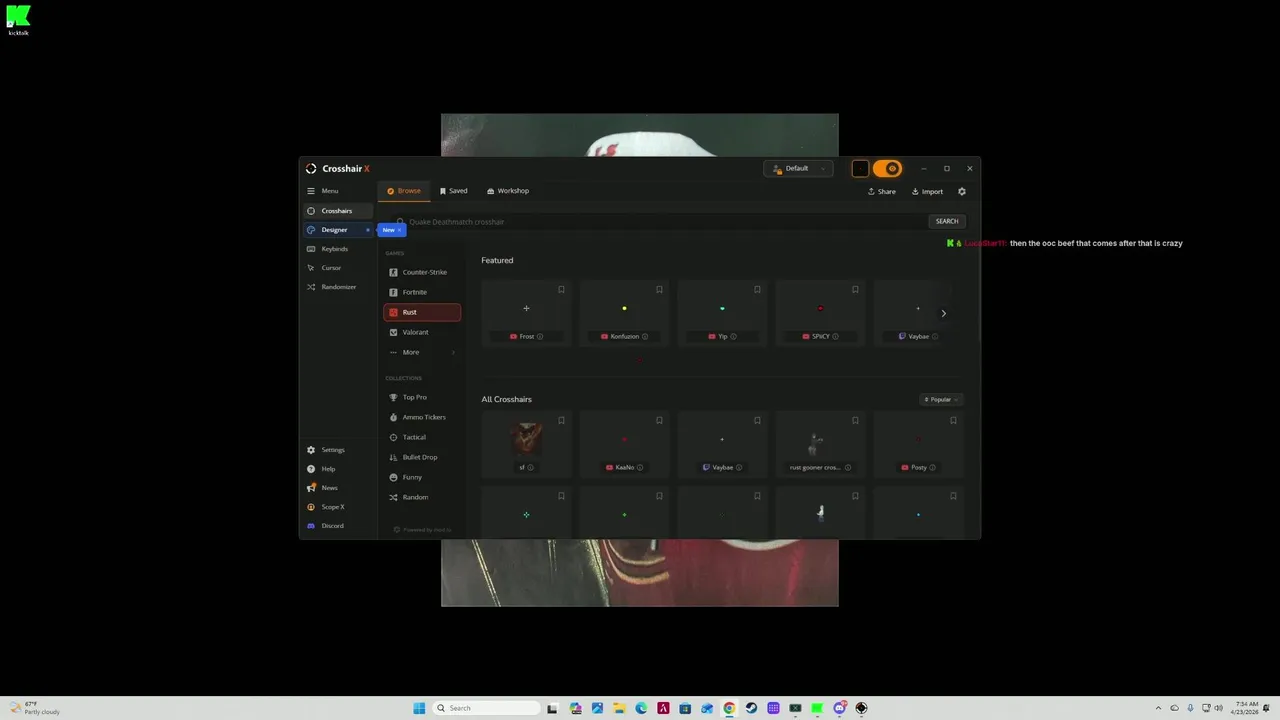Show info for the Frost crosshair
The width and height of the screenshot is (1280, 720).
pos(540,337)
